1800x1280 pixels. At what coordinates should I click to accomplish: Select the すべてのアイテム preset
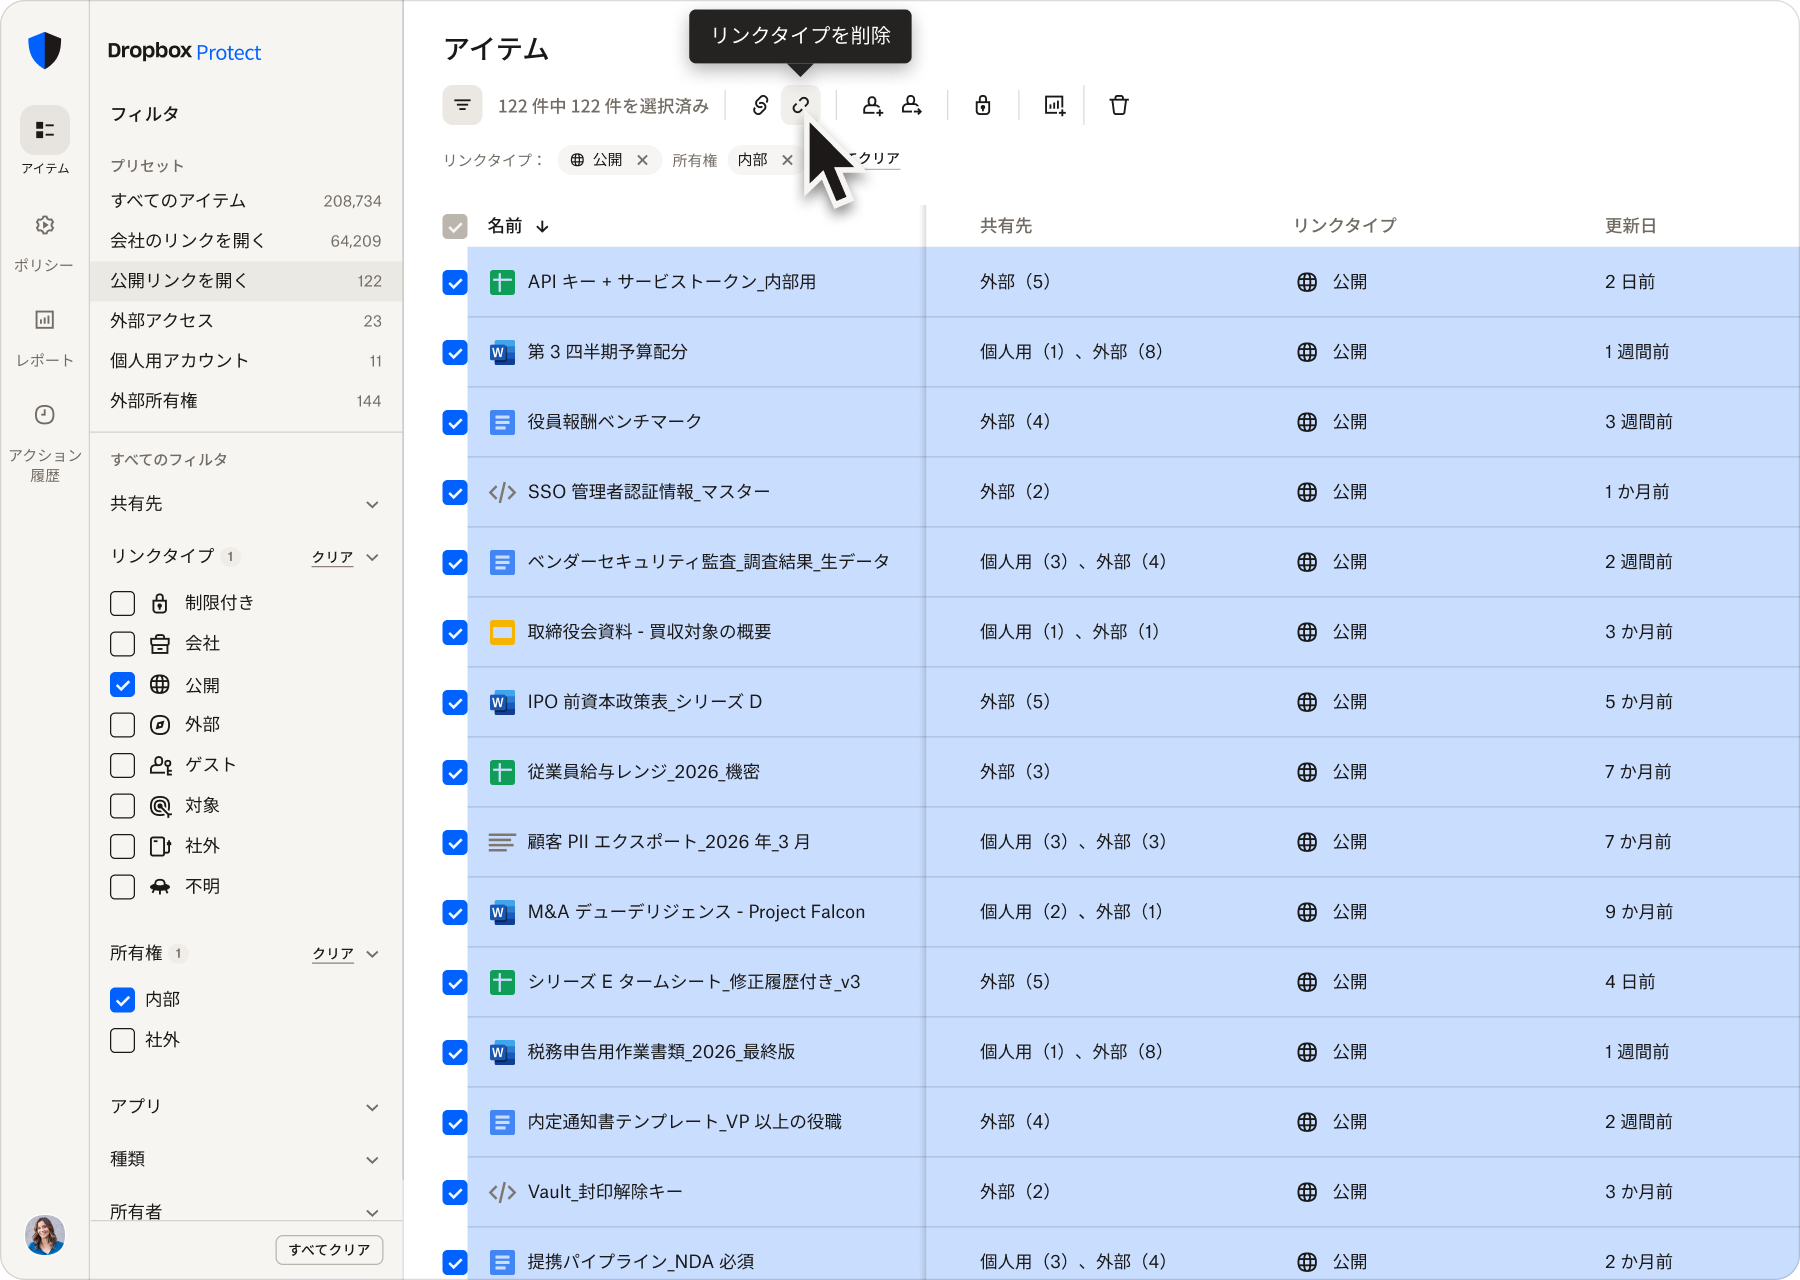coord(246,201)
